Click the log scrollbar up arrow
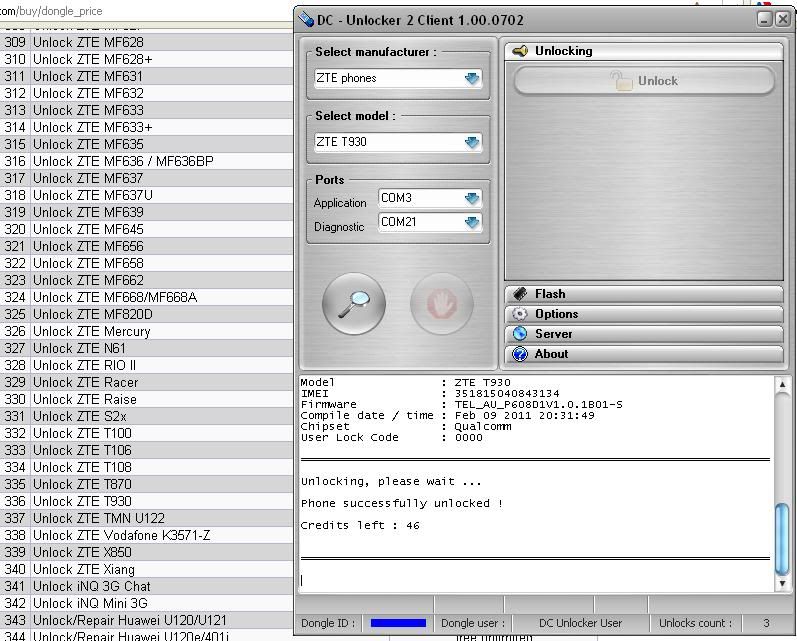This screenshot has width=797, height=641. (782, 385)
